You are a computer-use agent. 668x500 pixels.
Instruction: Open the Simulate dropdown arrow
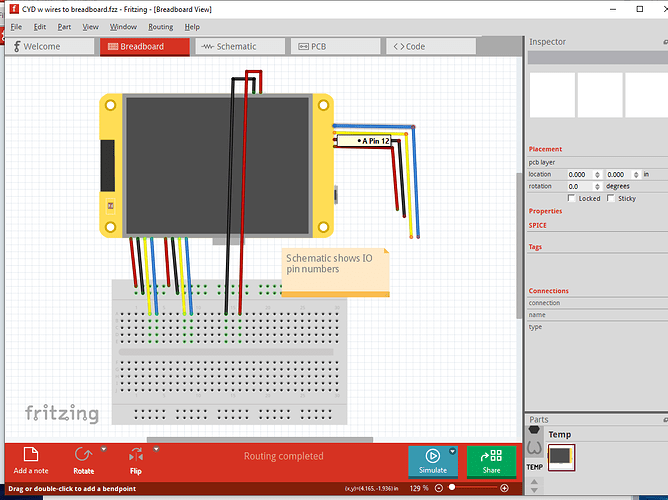tap(452, 451)
